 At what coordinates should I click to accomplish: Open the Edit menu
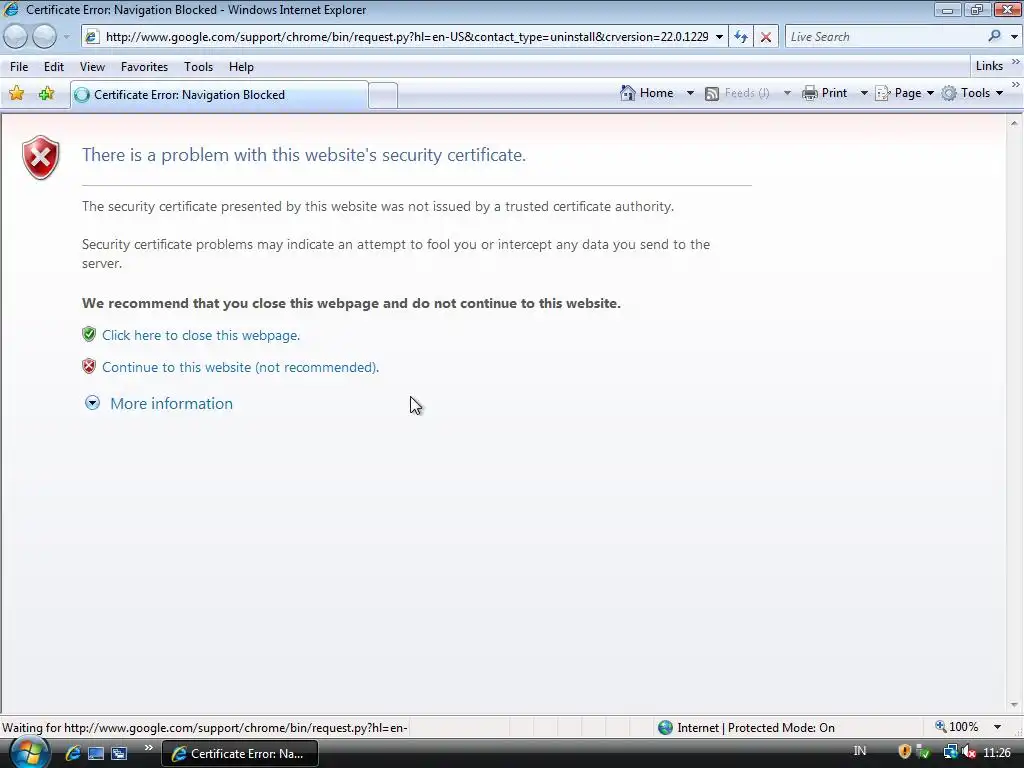point(54,67)
